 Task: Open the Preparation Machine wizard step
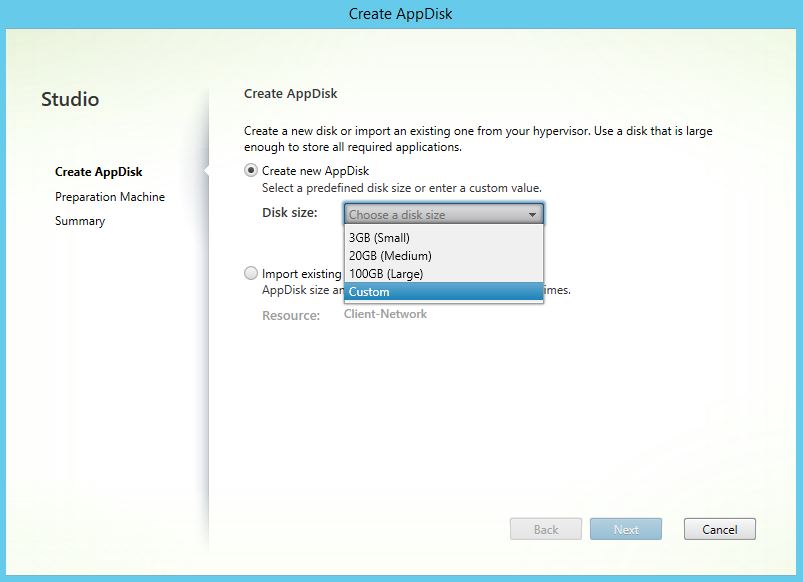click(x=110, y=197)
